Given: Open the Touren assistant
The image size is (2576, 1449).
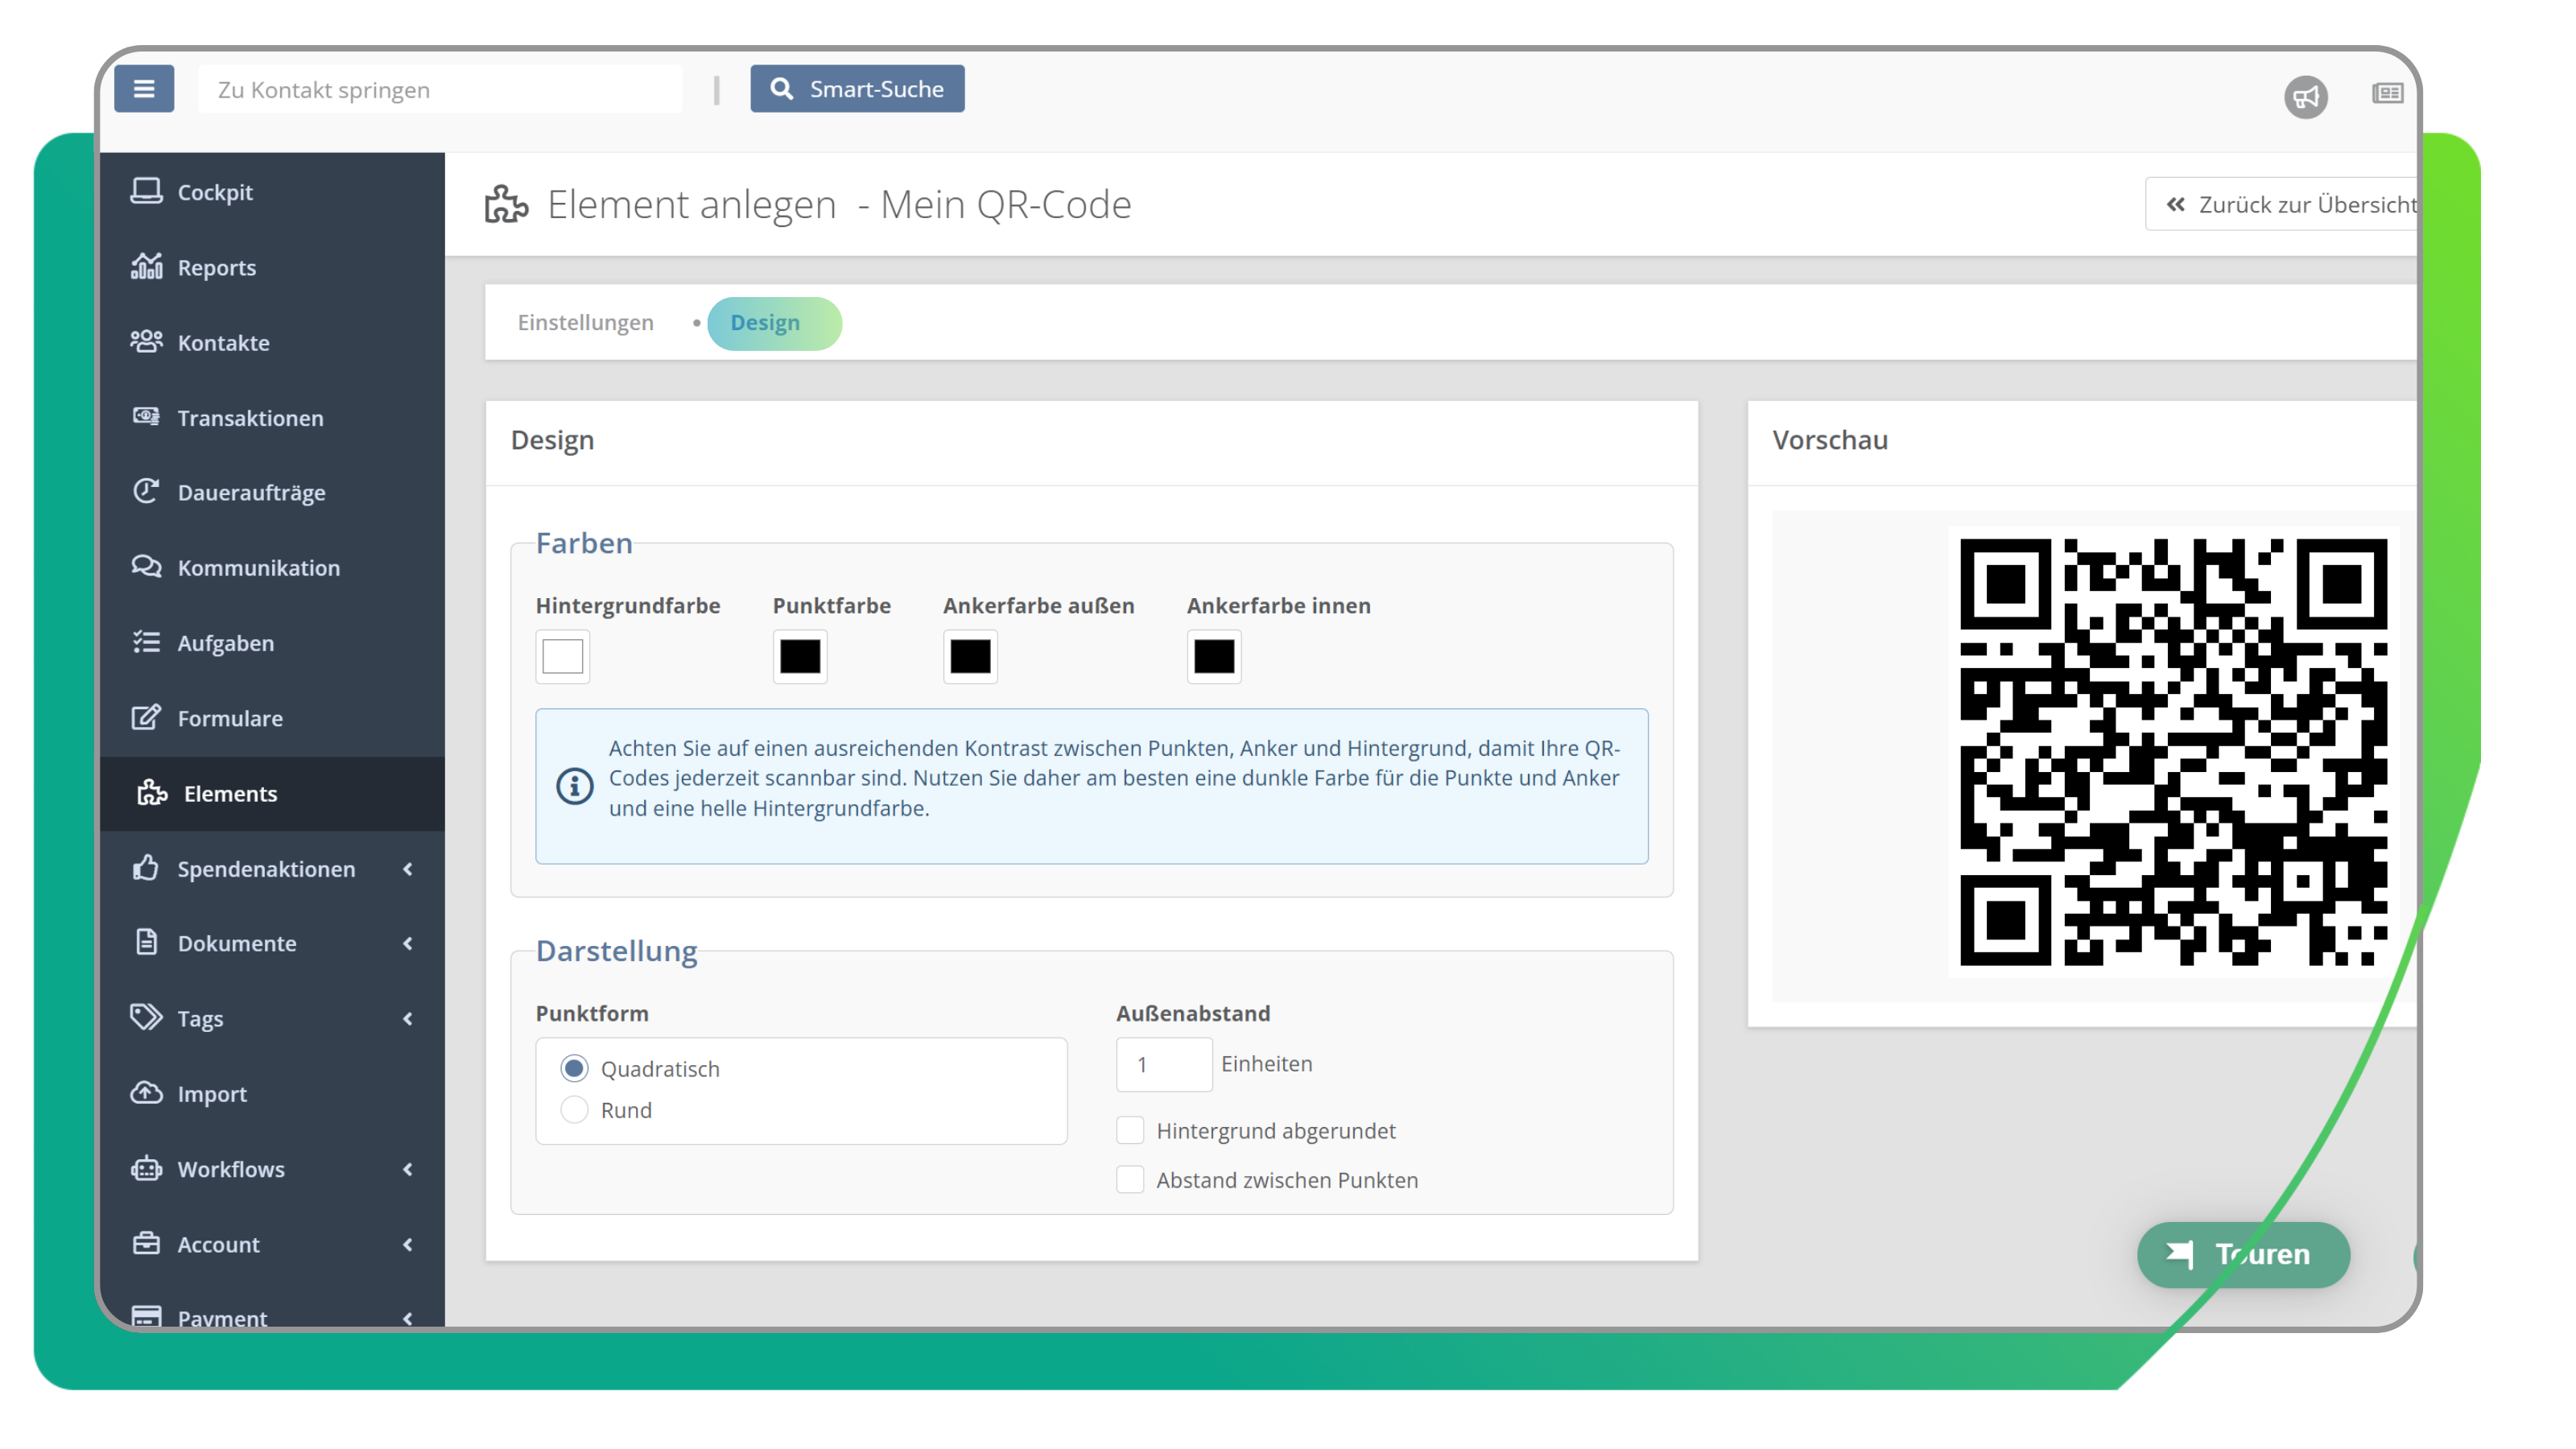Looking at the screenshot, I should 2243,1255.
